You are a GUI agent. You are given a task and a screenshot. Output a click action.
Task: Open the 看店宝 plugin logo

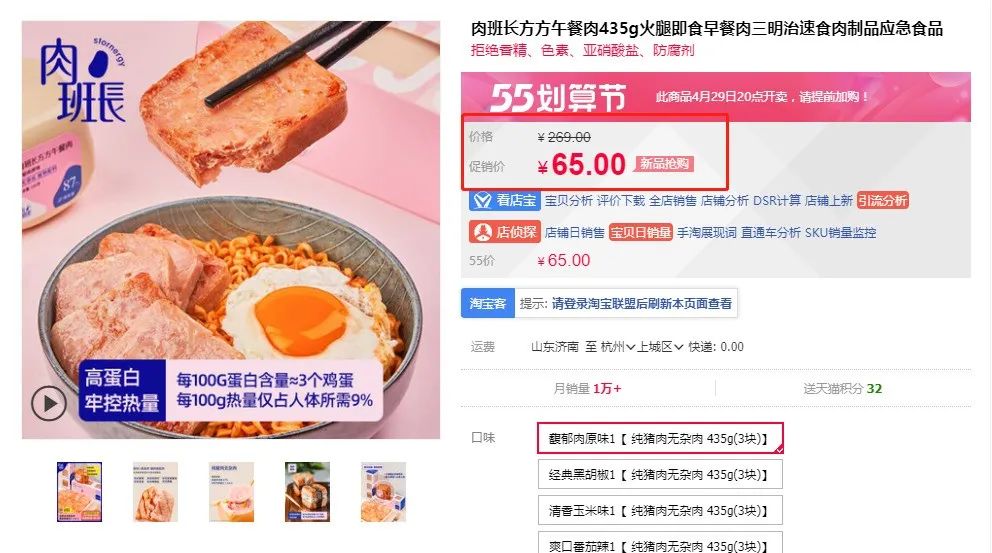(504, 201)
